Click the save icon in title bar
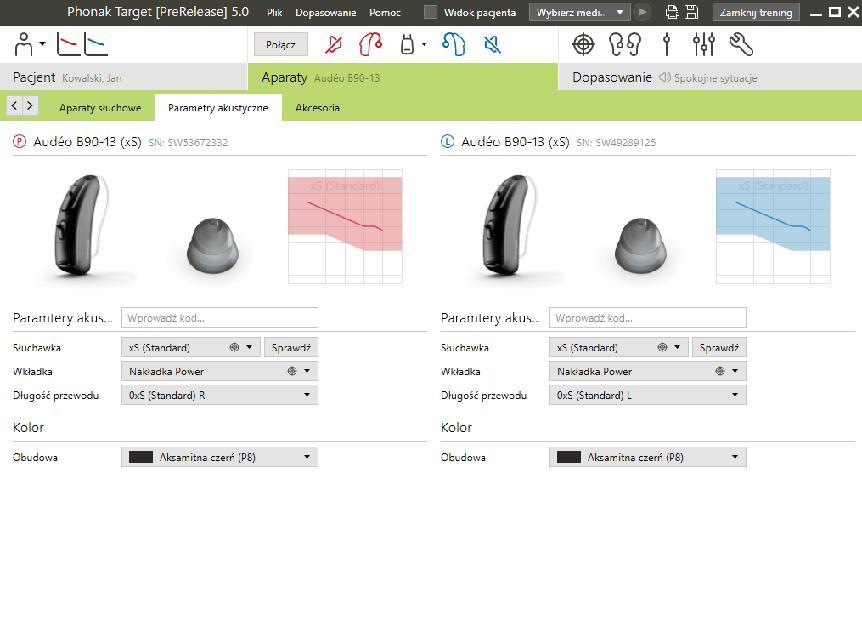The image size is (862, 627). click(x=692, y=12)
